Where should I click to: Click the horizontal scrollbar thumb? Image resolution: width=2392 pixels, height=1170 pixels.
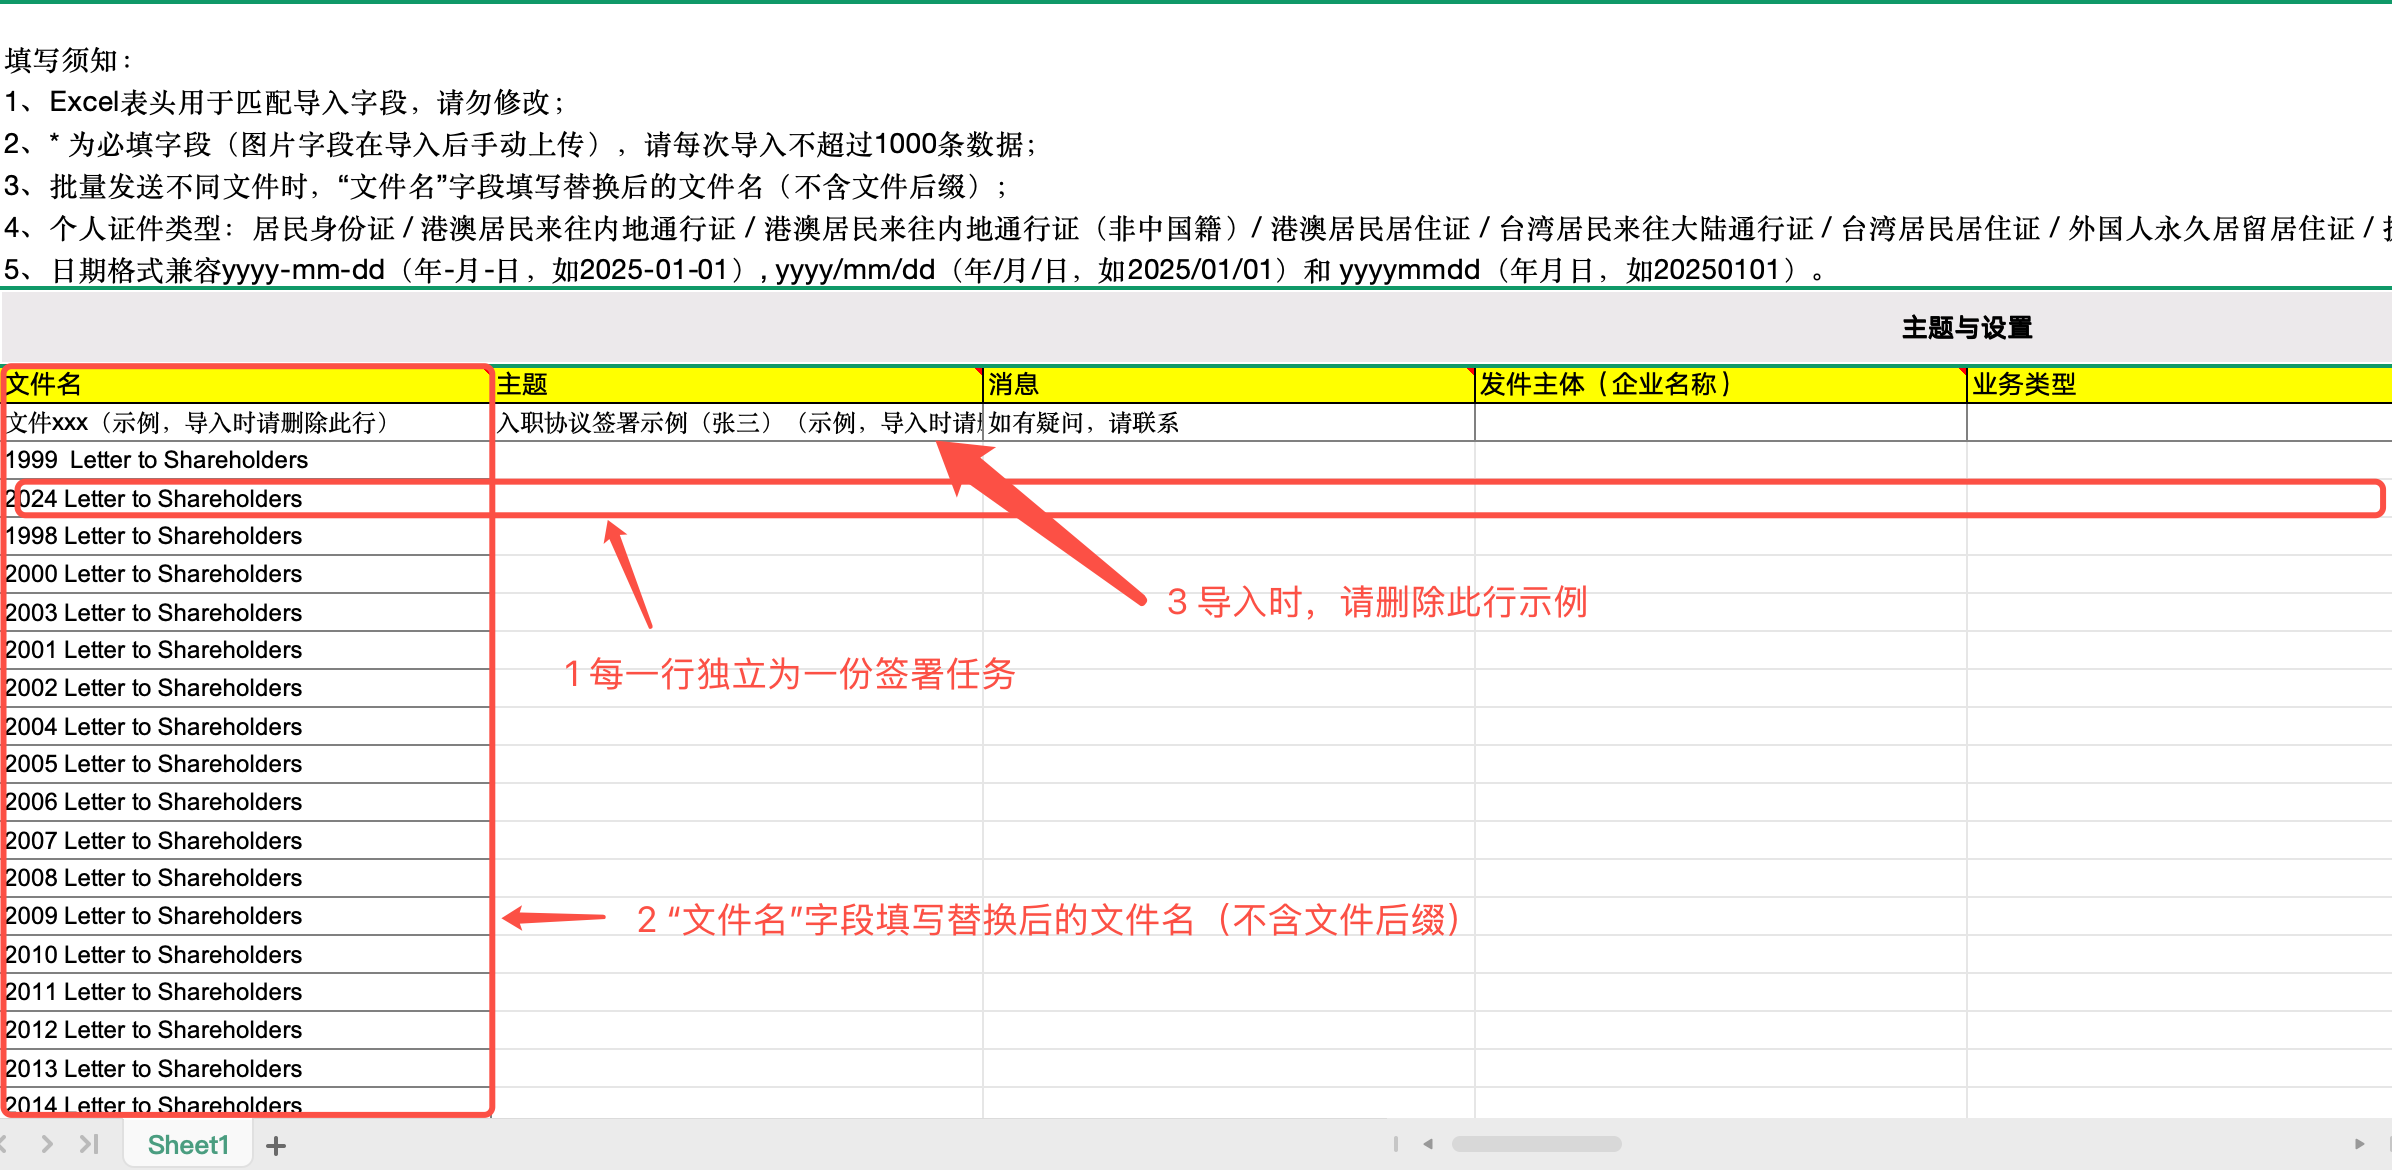pos(1536,1144)
